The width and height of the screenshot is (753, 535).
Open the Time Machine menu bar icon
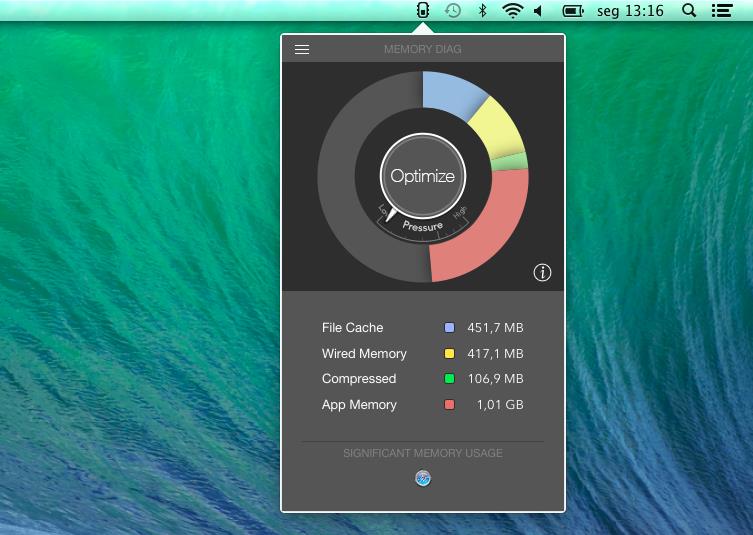(x=453, y=11)
